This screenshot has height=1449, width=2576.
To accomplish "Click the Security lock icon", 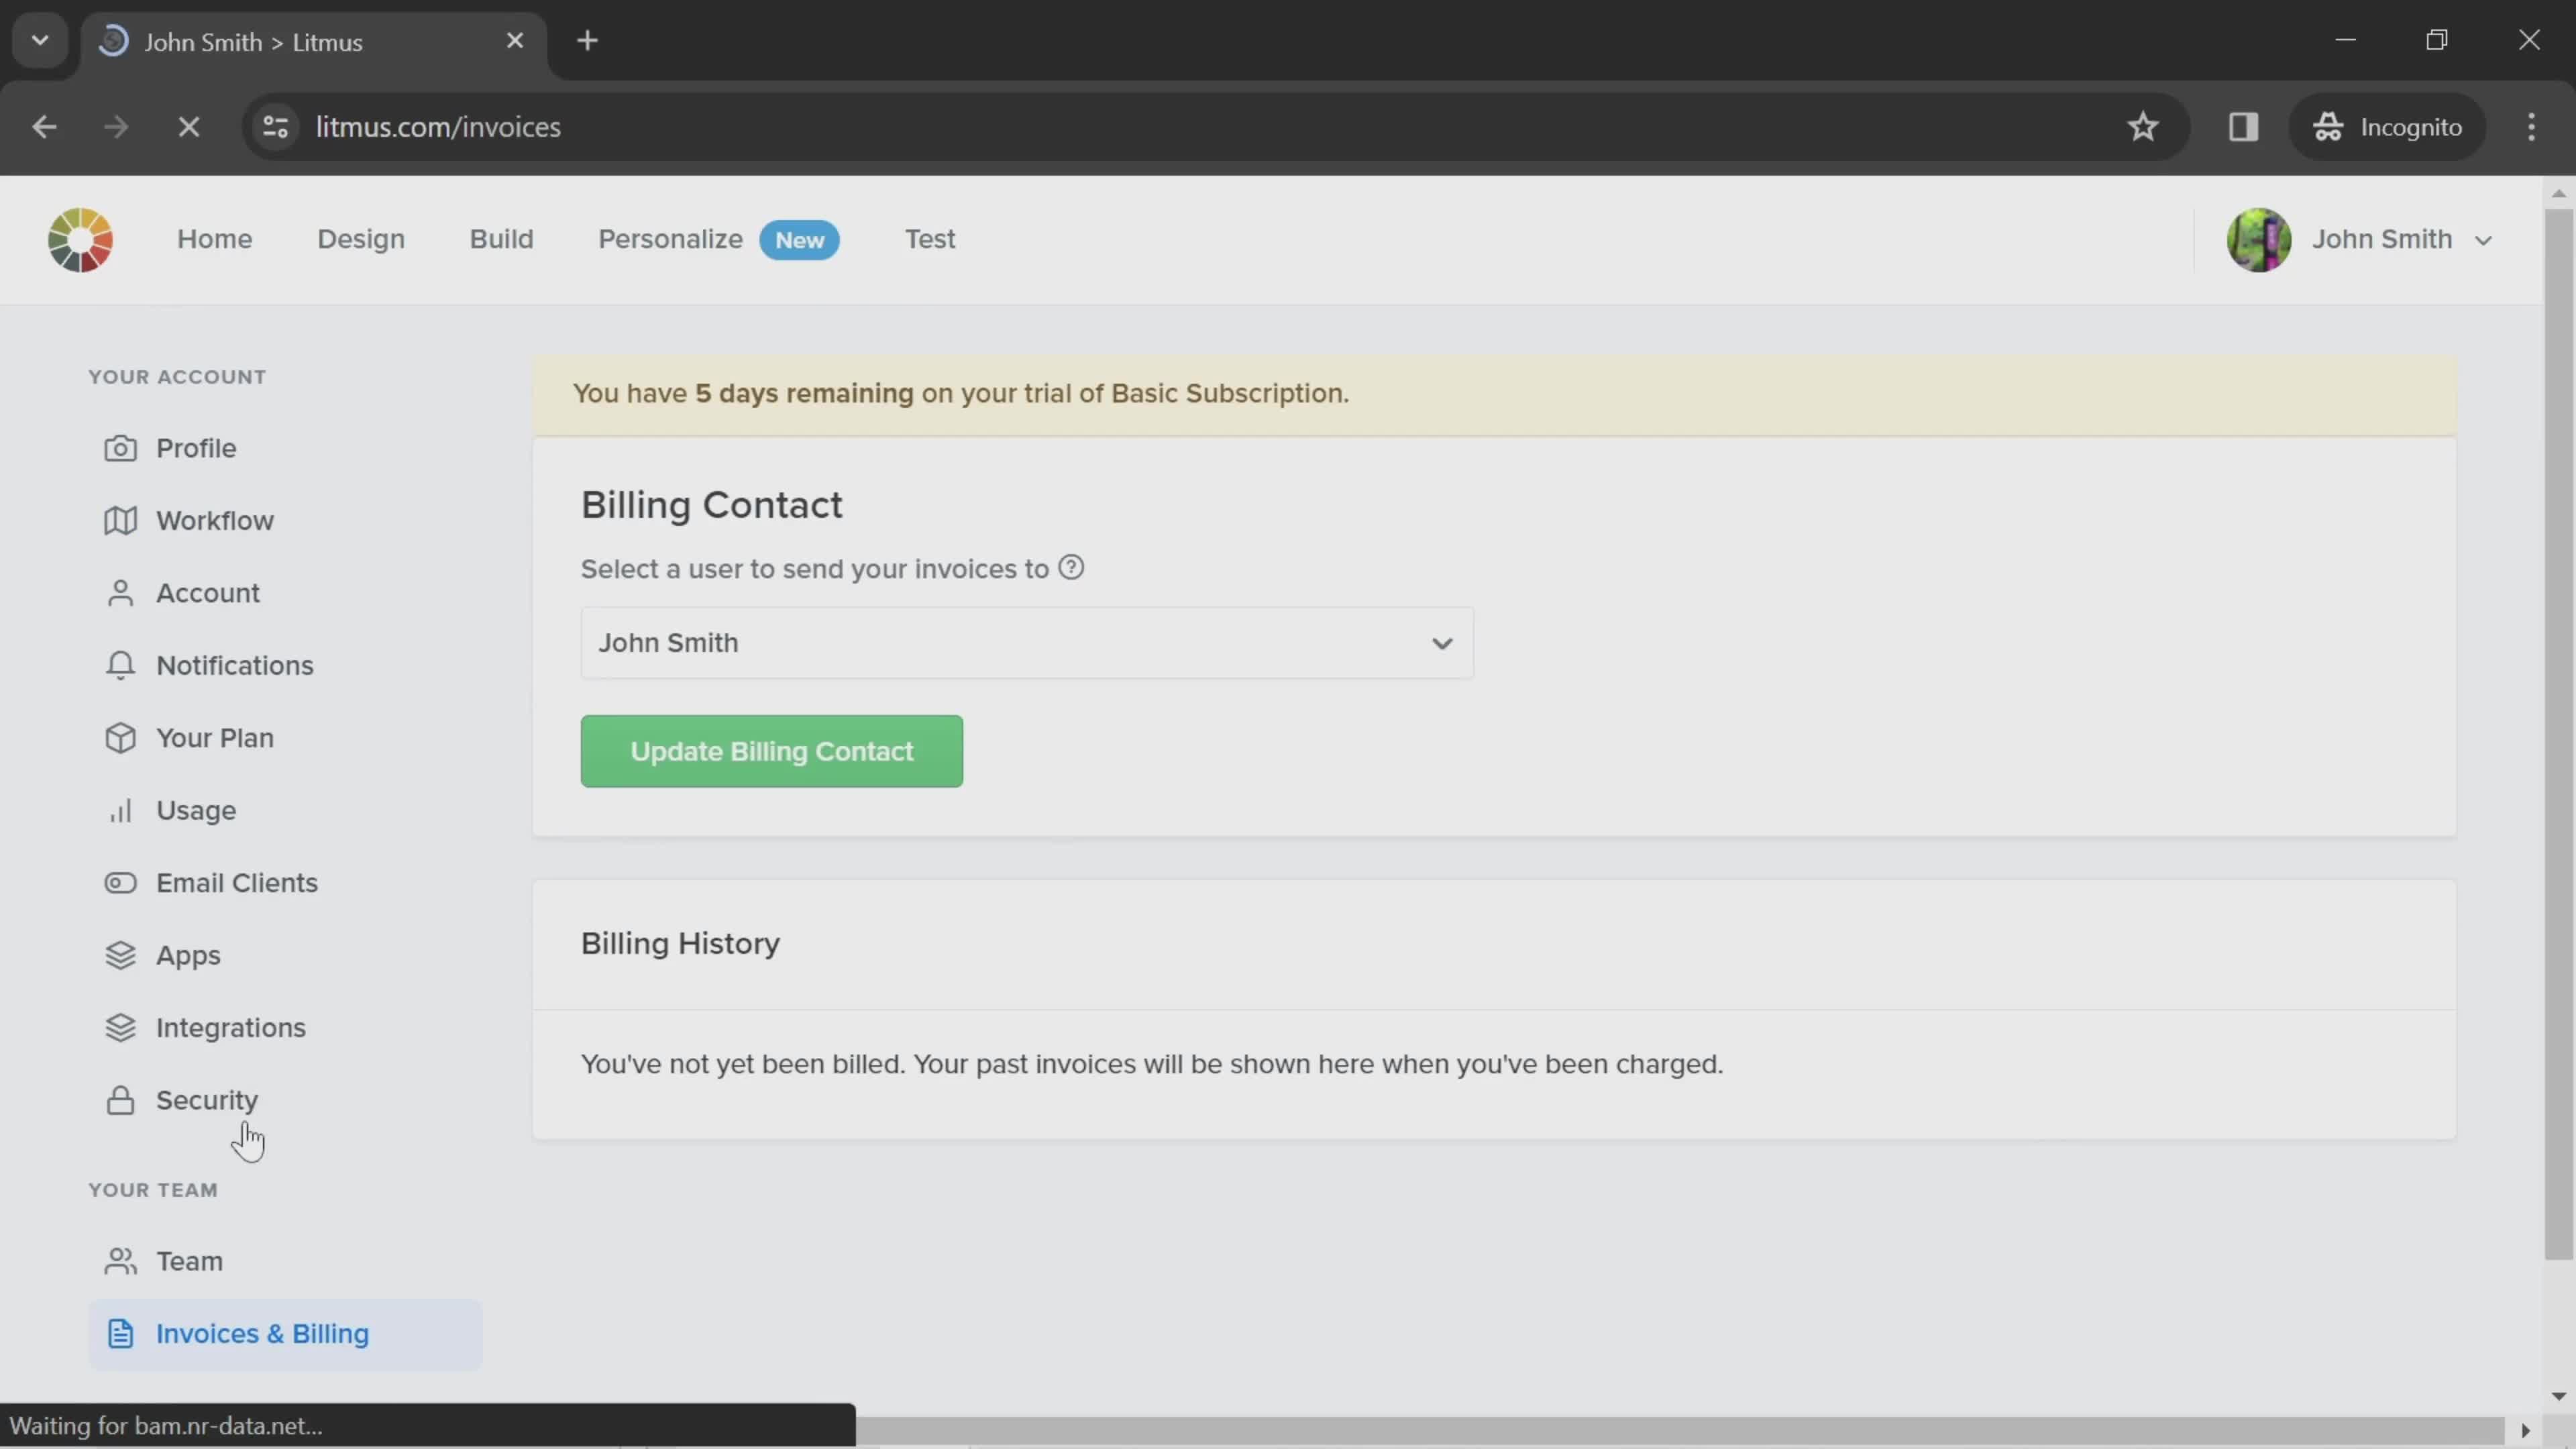I will (x=119, y=1099).
